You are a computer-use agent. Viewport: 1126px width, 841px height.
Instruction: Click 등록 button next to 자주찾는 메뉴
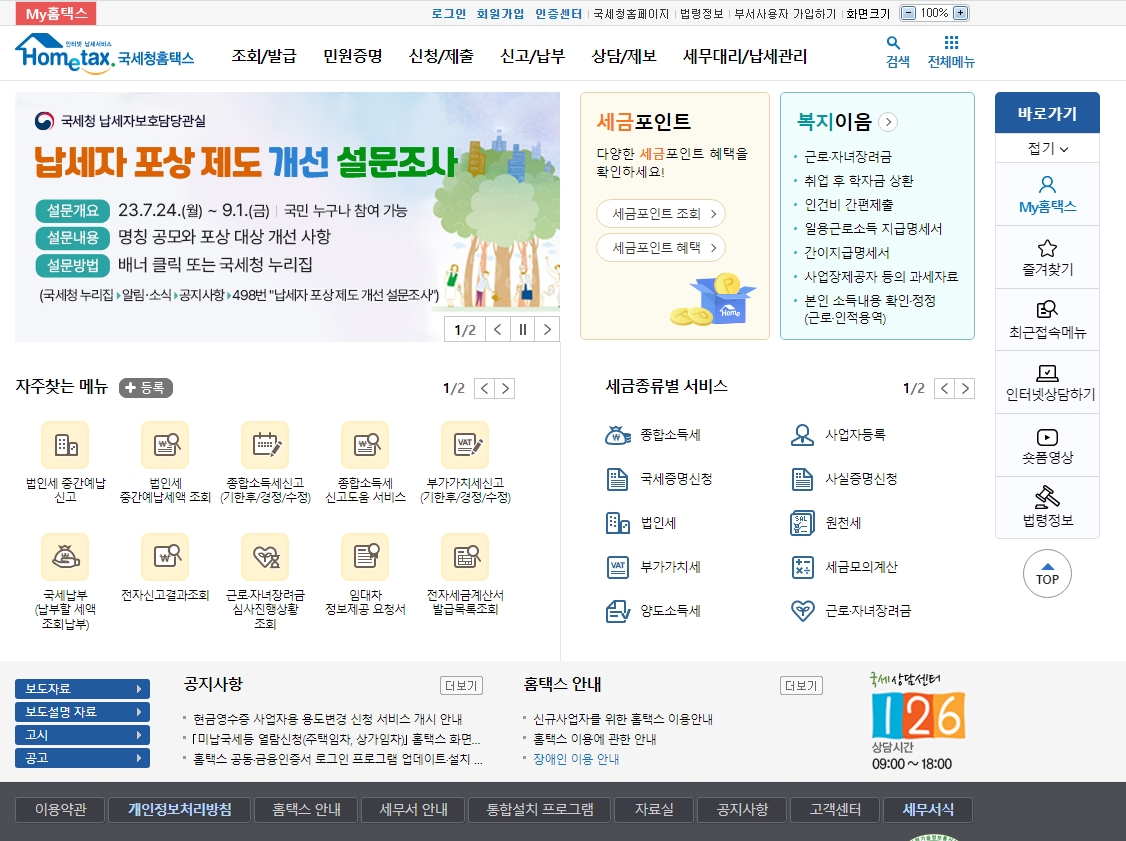tap(146, 388)
